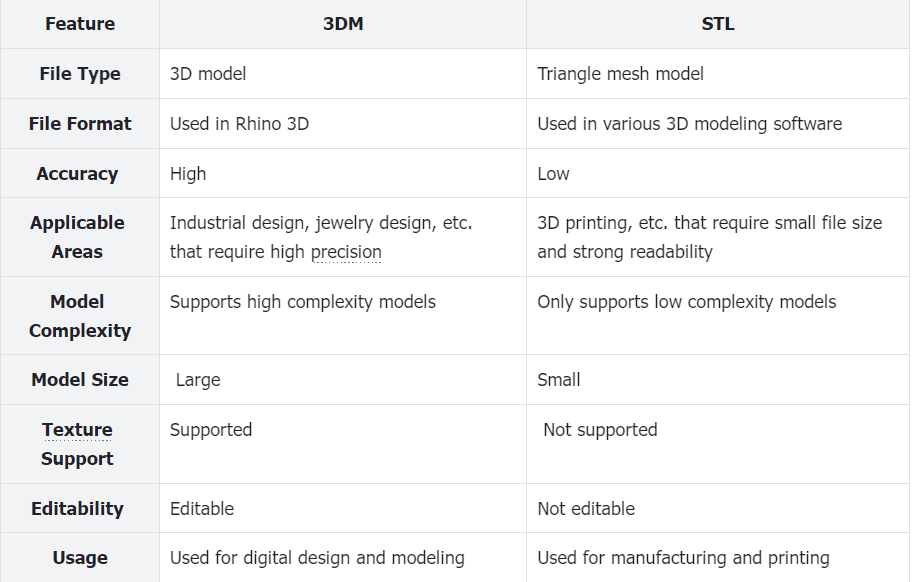
Task: Click the "High" accuracy cell
Action: pyautogui.click(x=343, y=173)
